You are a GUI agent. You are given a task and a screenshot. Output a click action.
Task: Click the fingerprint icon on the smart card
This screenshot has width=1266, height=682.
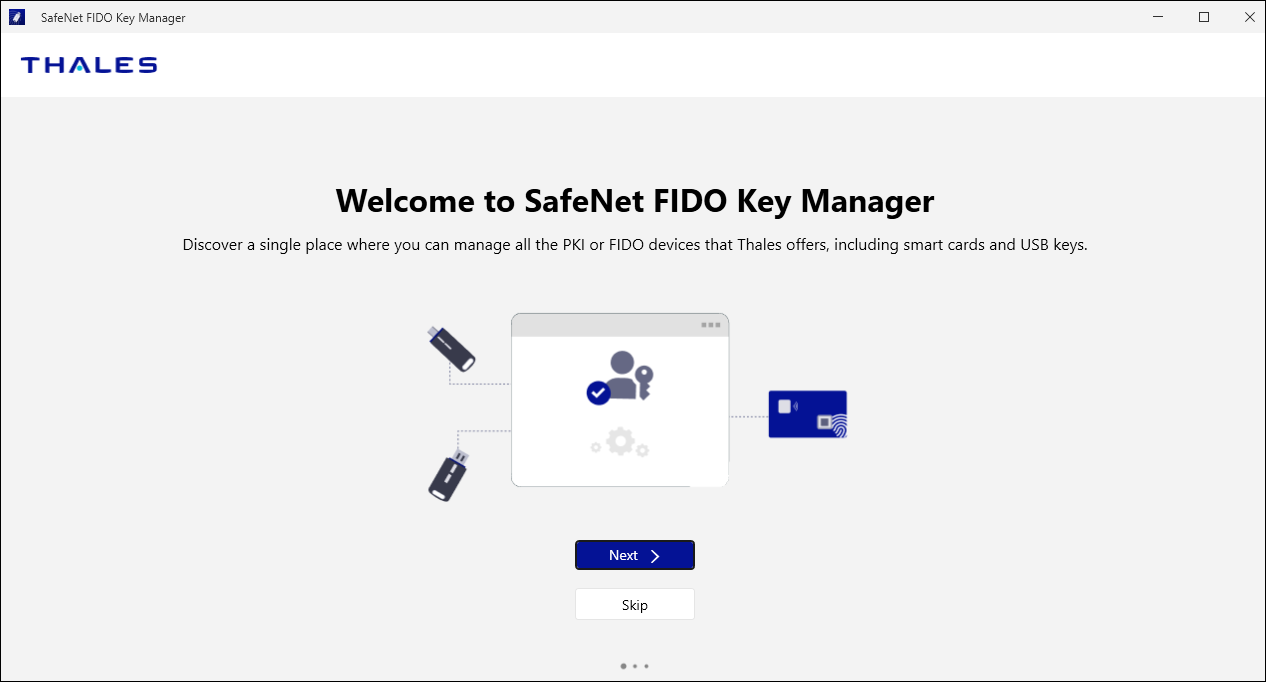pyautogui.click(x=838, y=427)
